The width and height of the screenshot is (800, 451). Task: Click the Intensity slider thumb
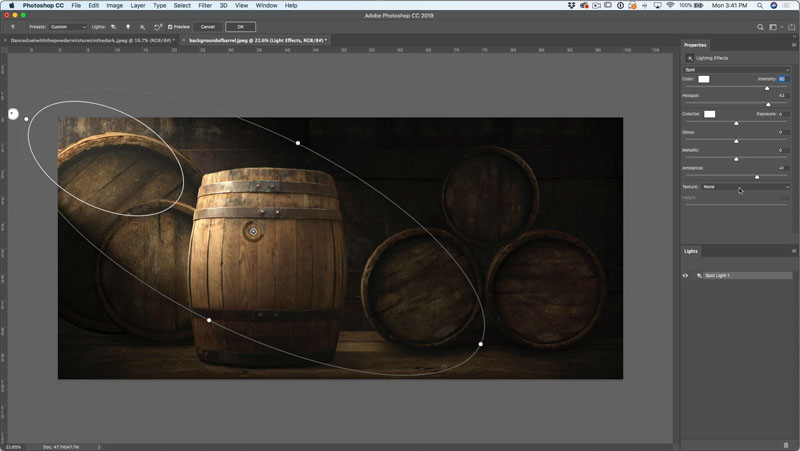tap(767, 88)
